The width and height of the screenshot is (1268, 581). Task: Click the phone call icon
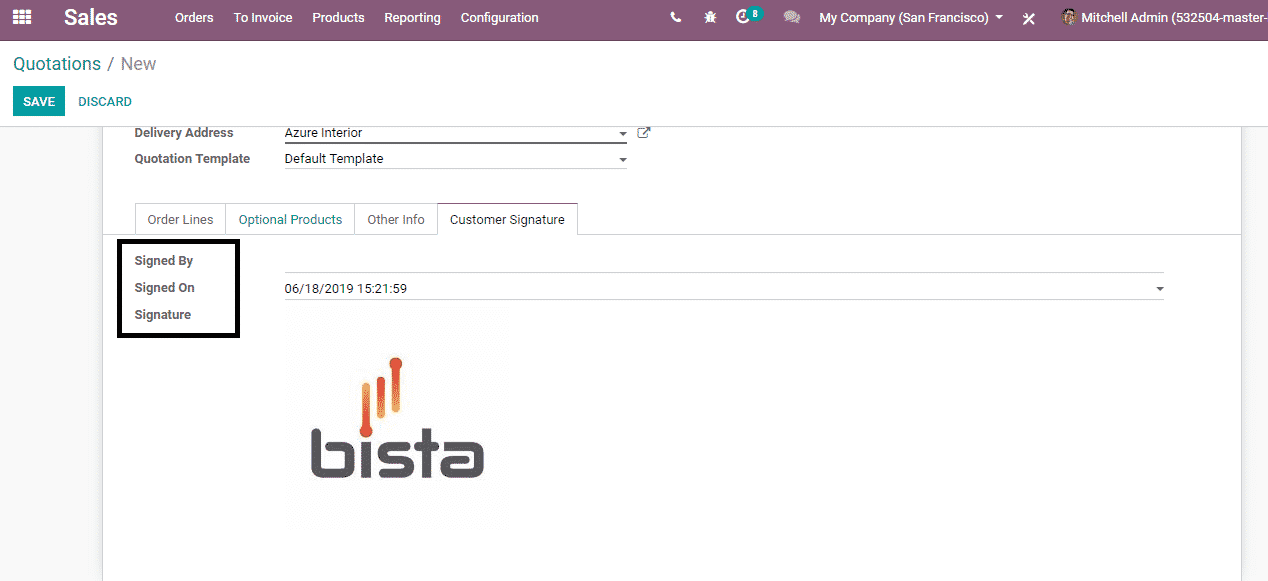click(x=676, y=18)
